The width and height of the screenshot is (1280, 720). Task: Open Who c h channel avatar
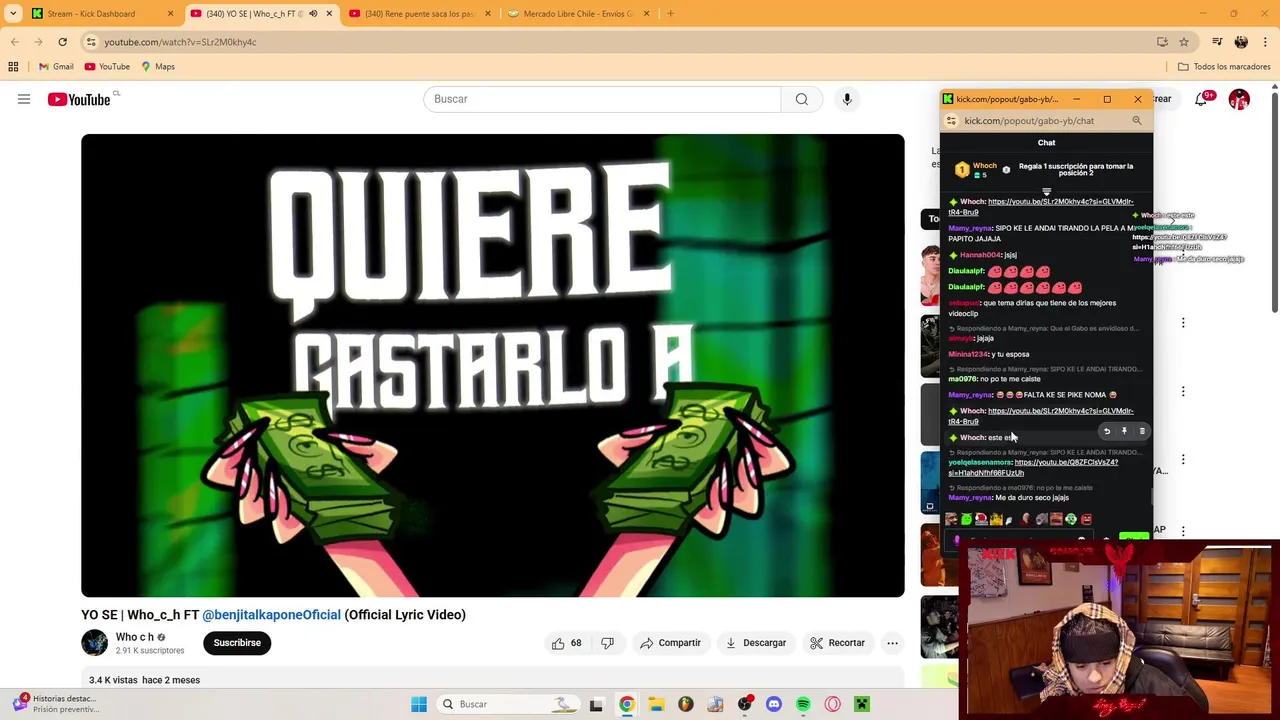click(95, 643)
